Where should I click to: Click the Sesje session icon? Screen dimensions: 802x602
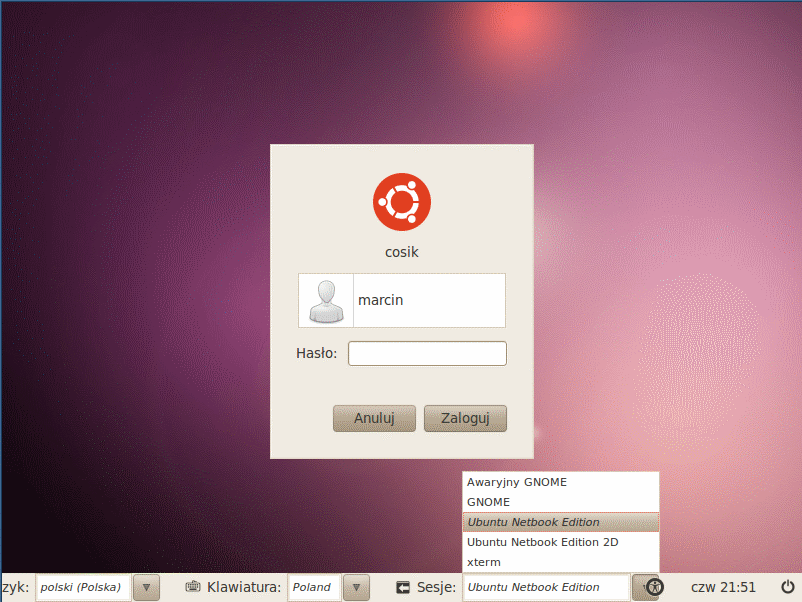[x=403, y=587]
